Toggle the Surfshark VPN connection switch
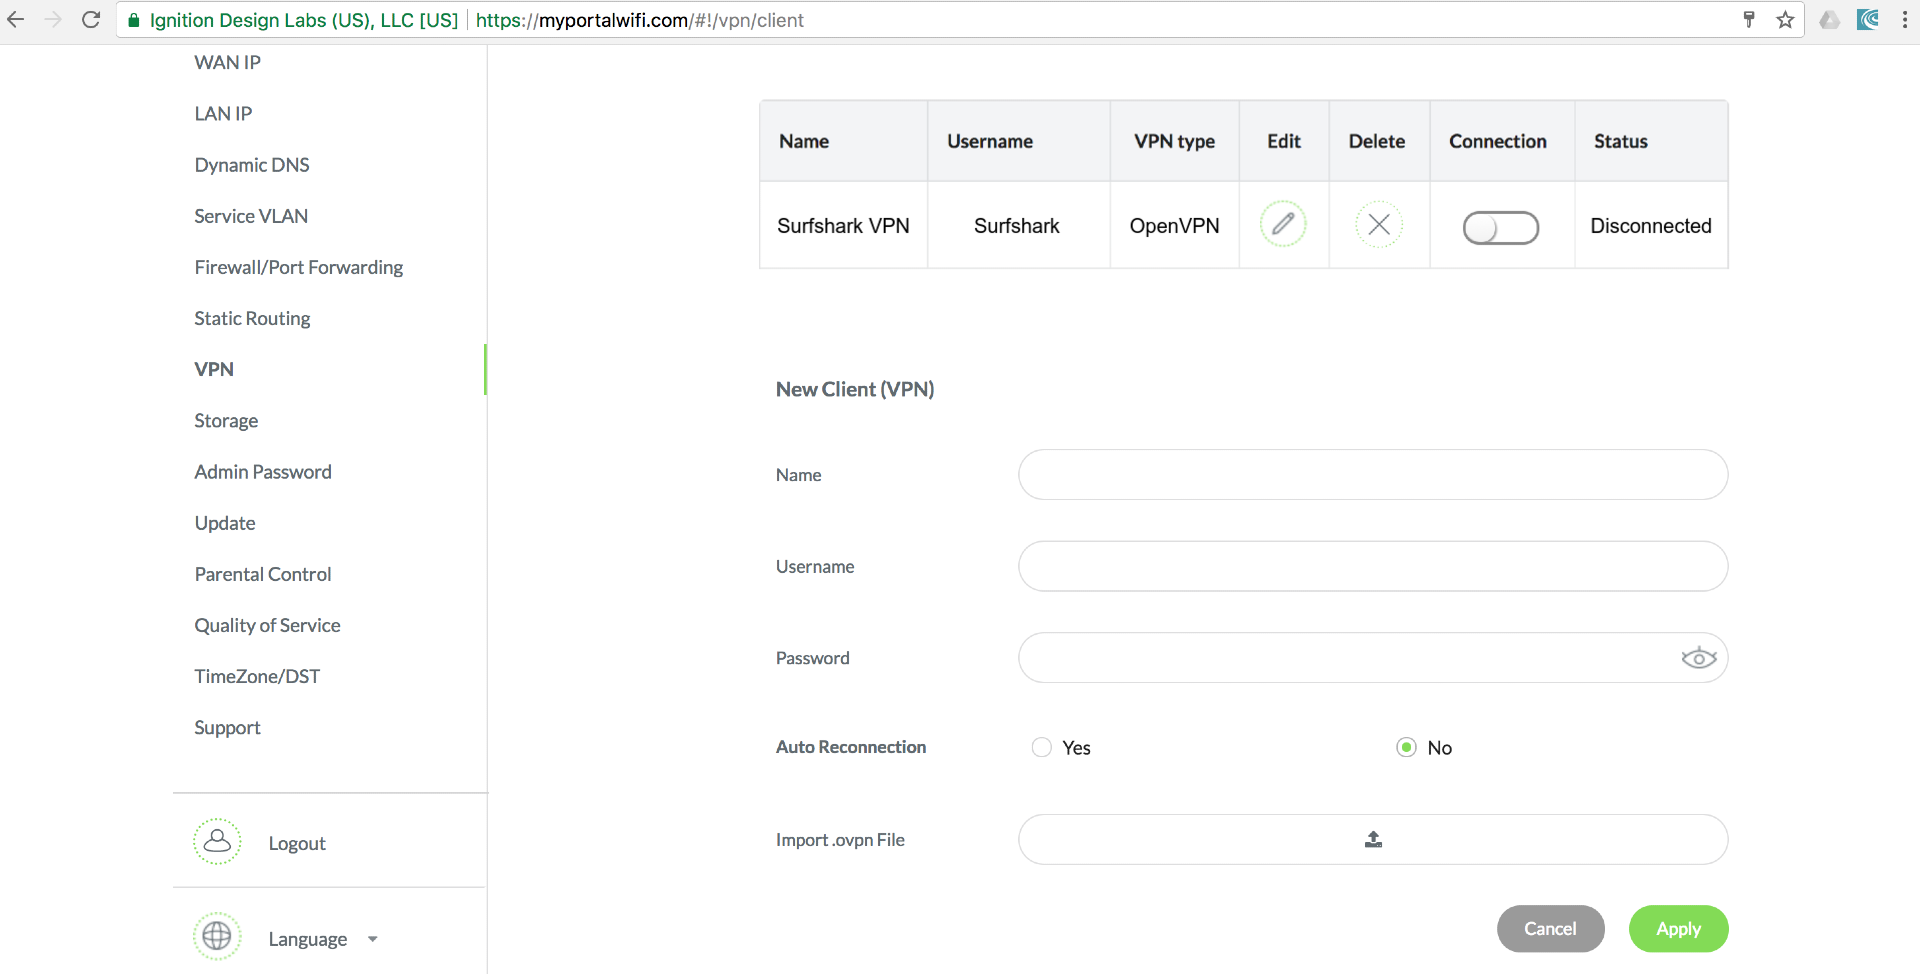The image size is (1920, 974). click(x=1500, y=228)
